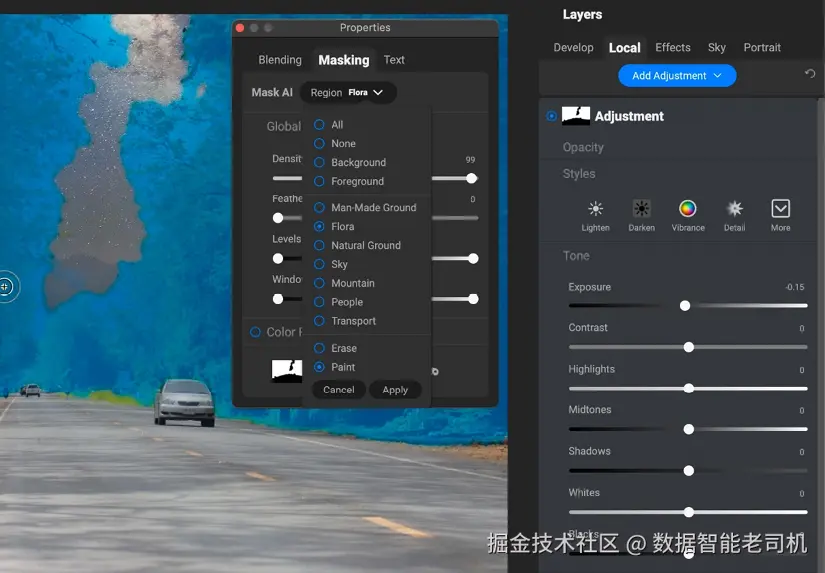
Task: Open the Sky tab in Layers panel
Action: pos(716,47)
